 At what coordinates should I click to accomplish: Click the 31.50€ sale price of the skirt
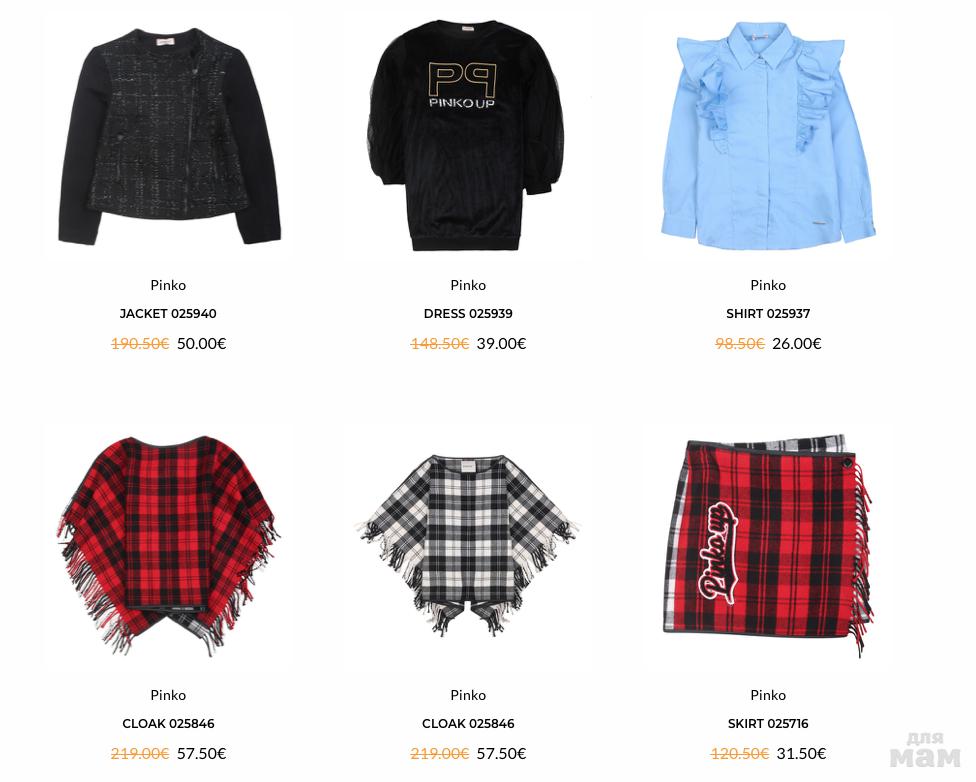[x=801, y=754]
